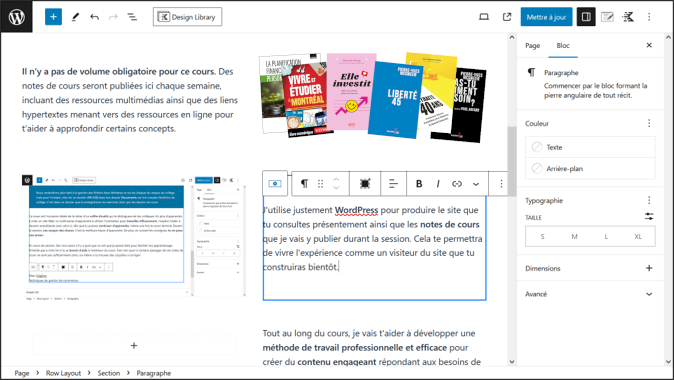This screenshot has width=674, height=380.
Task: Click the paragraph block type icon
Action: click(304, 184)
